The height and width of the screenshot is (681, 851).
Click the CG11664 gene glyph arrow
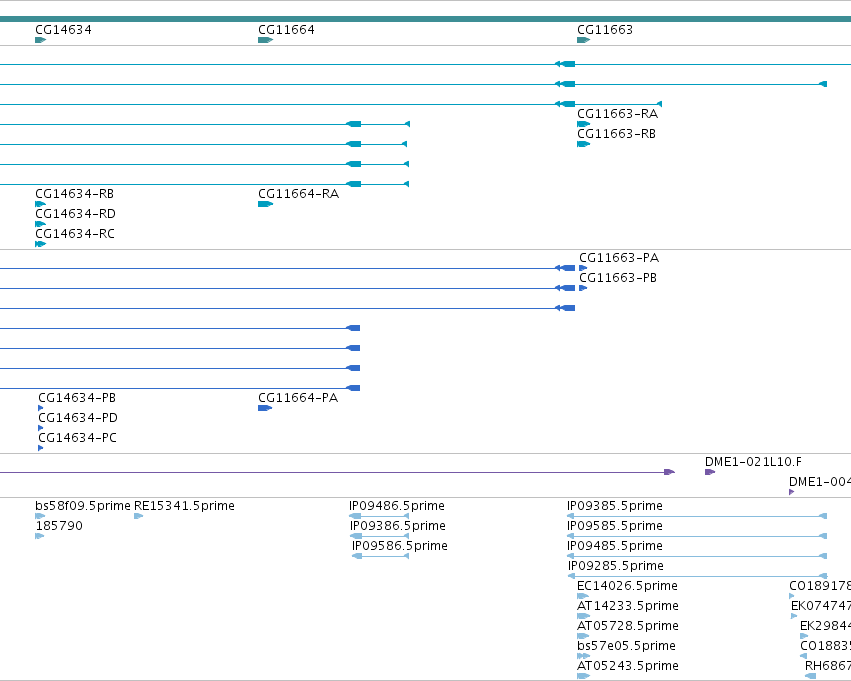pyautogui.click(x=265, y=40)
